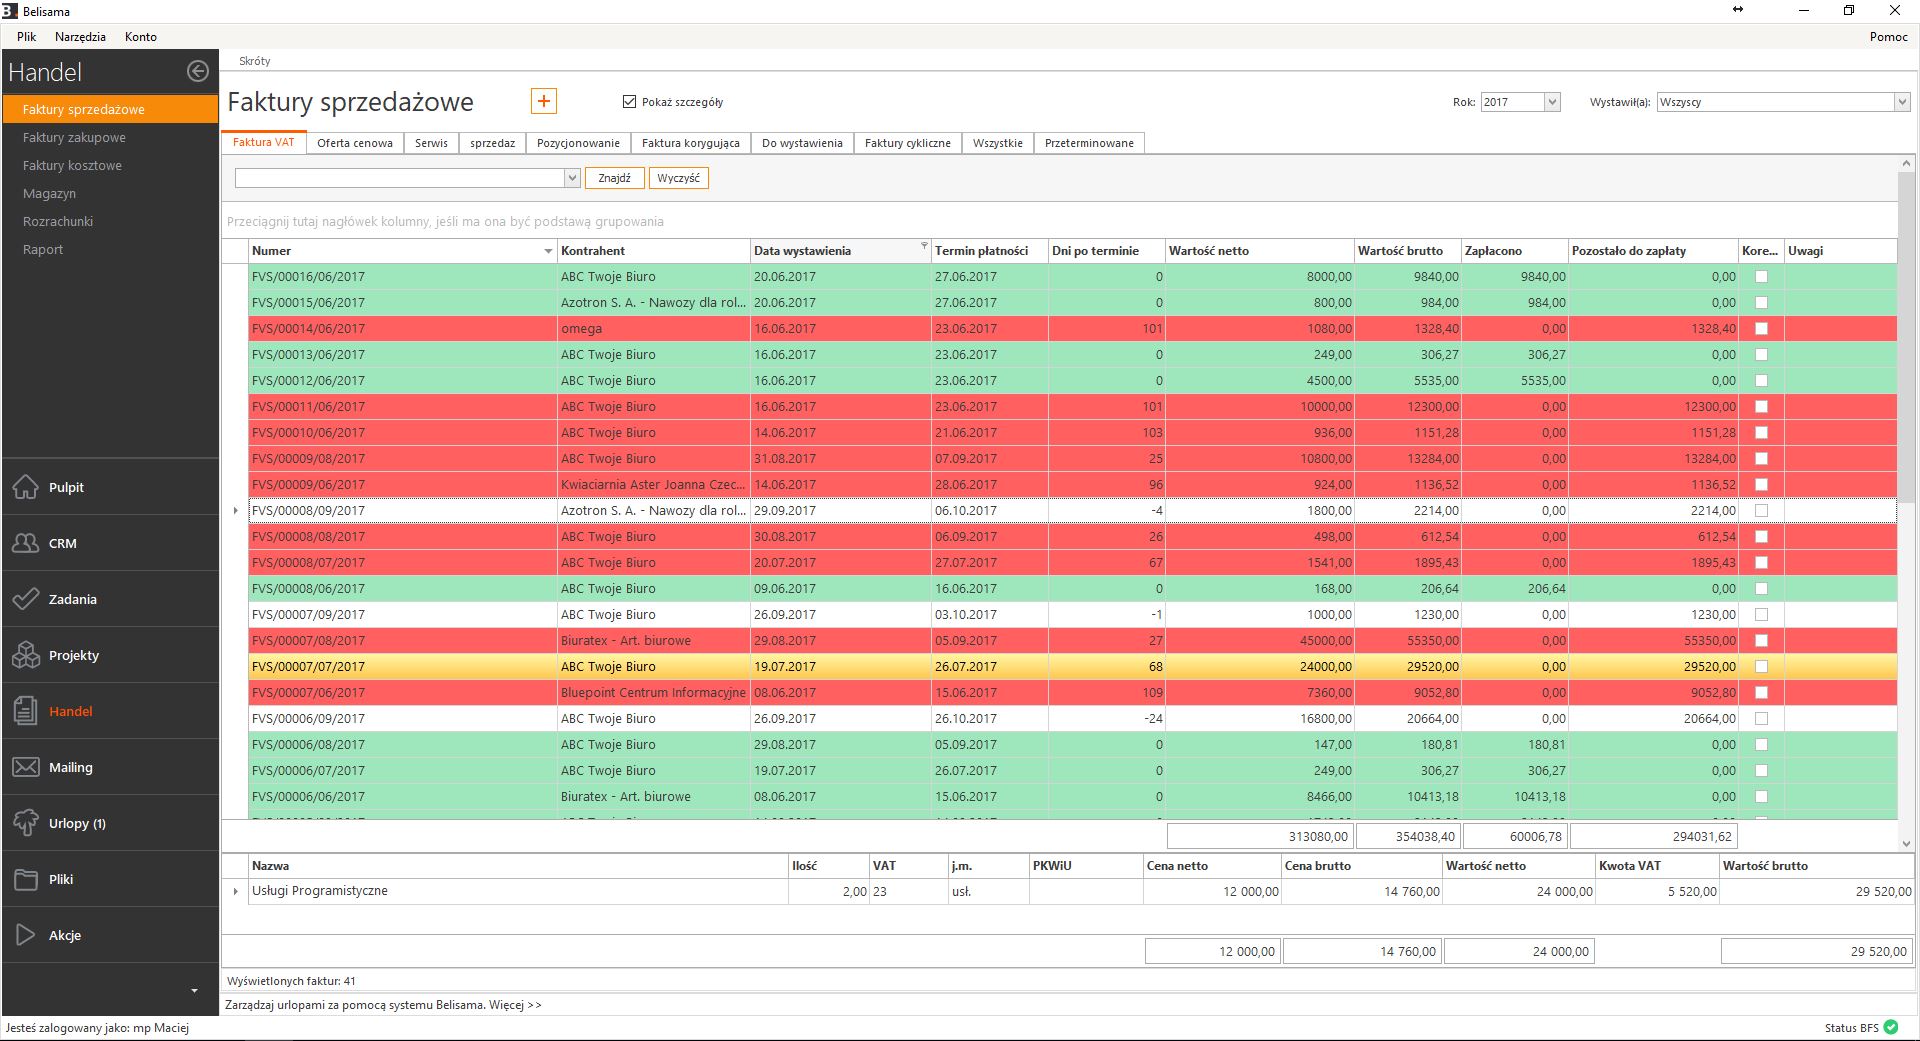This screenshot has height=1041, width=1920.
Task: Open the CRM module icon
Action: point(26,543)
